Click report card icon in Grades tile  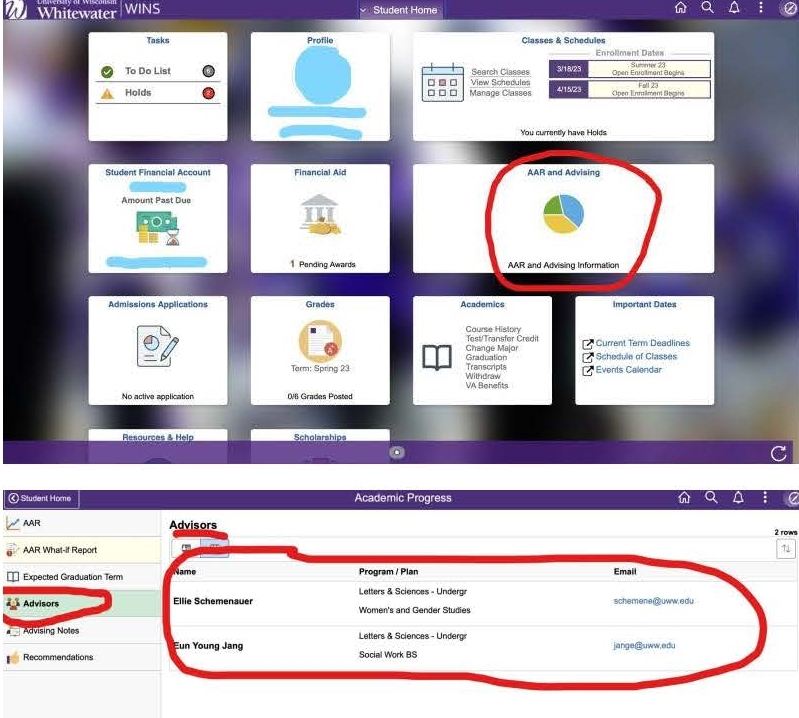coord(320,340)
